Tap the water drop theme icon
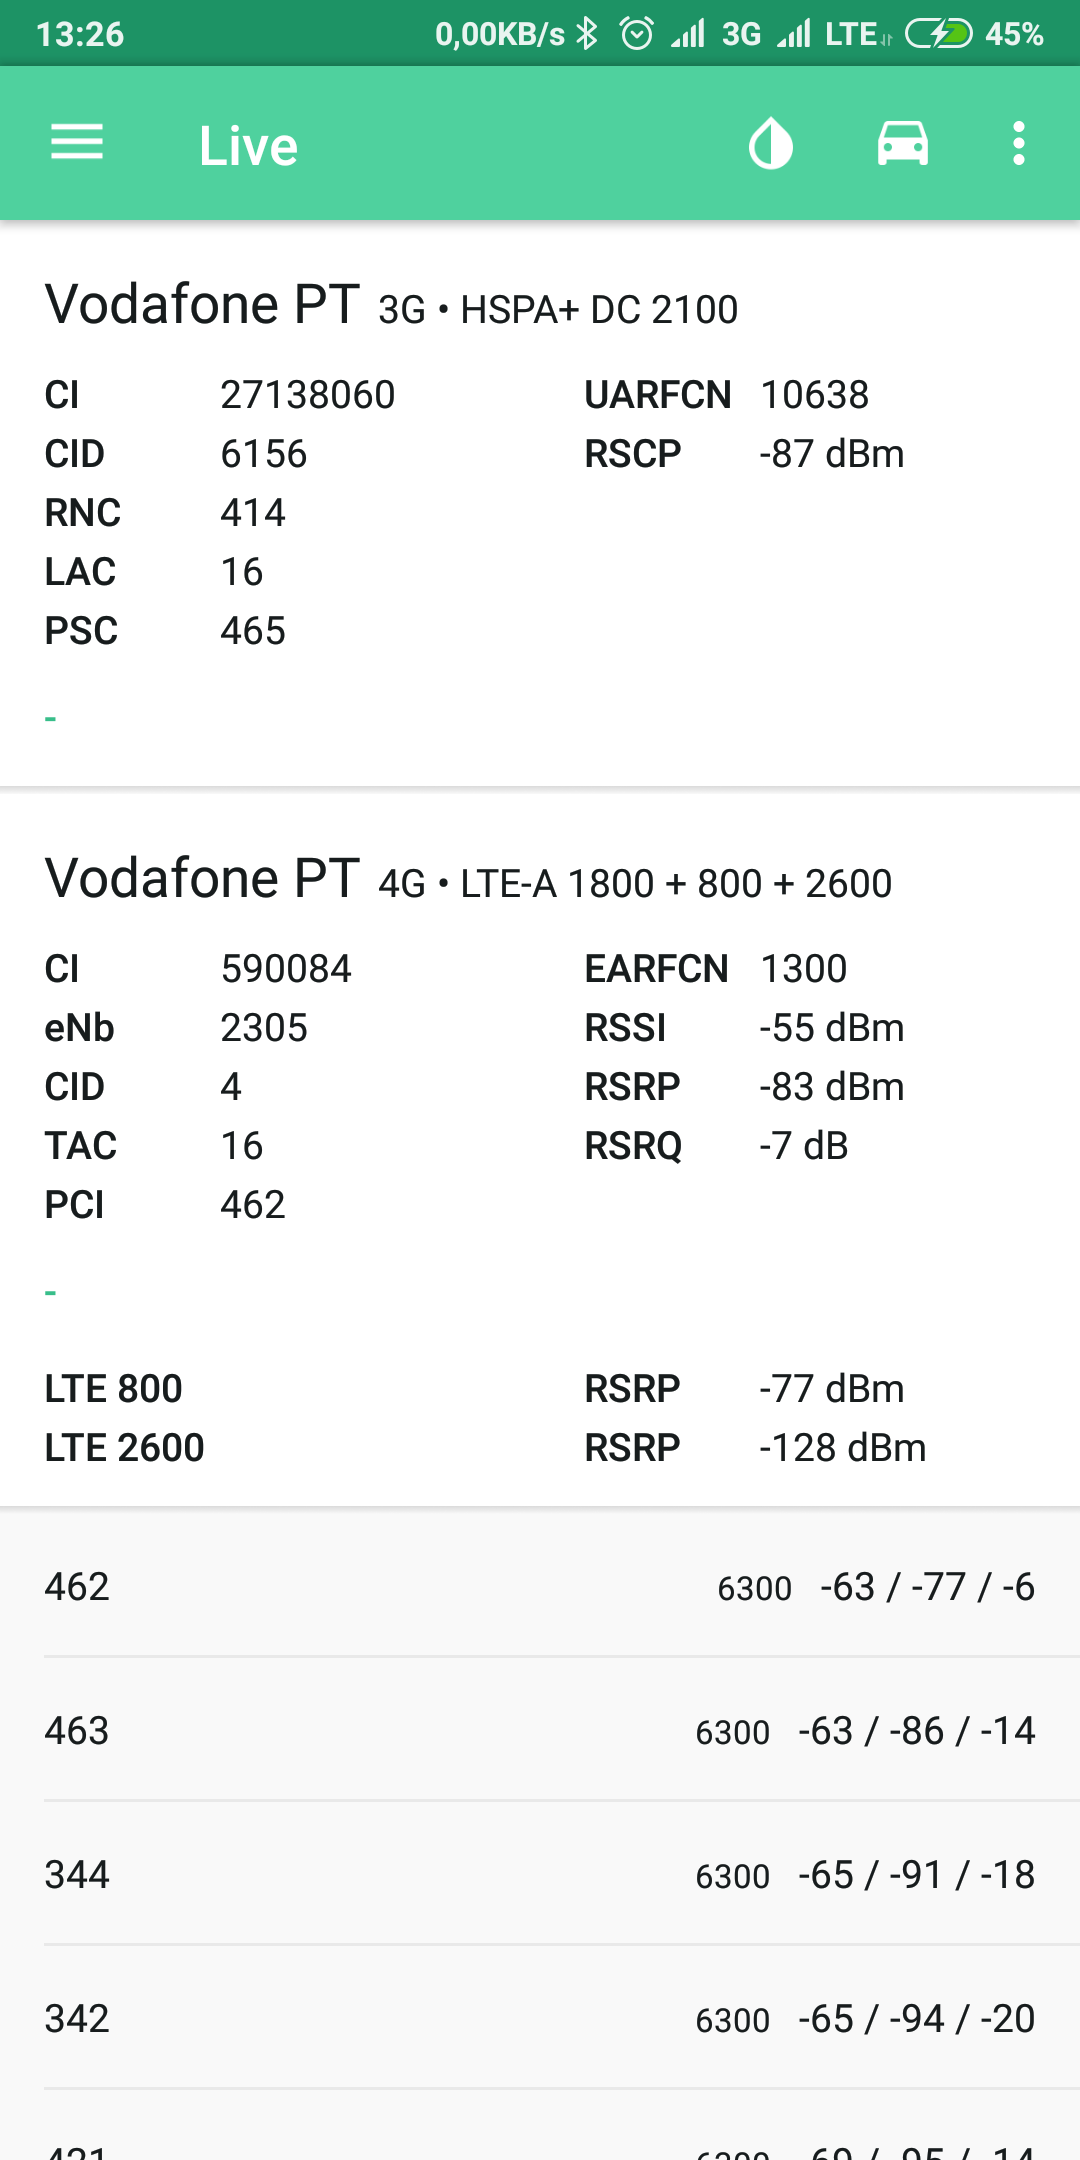Viewport: 1080px width, 2160px height. pos(770,144)
